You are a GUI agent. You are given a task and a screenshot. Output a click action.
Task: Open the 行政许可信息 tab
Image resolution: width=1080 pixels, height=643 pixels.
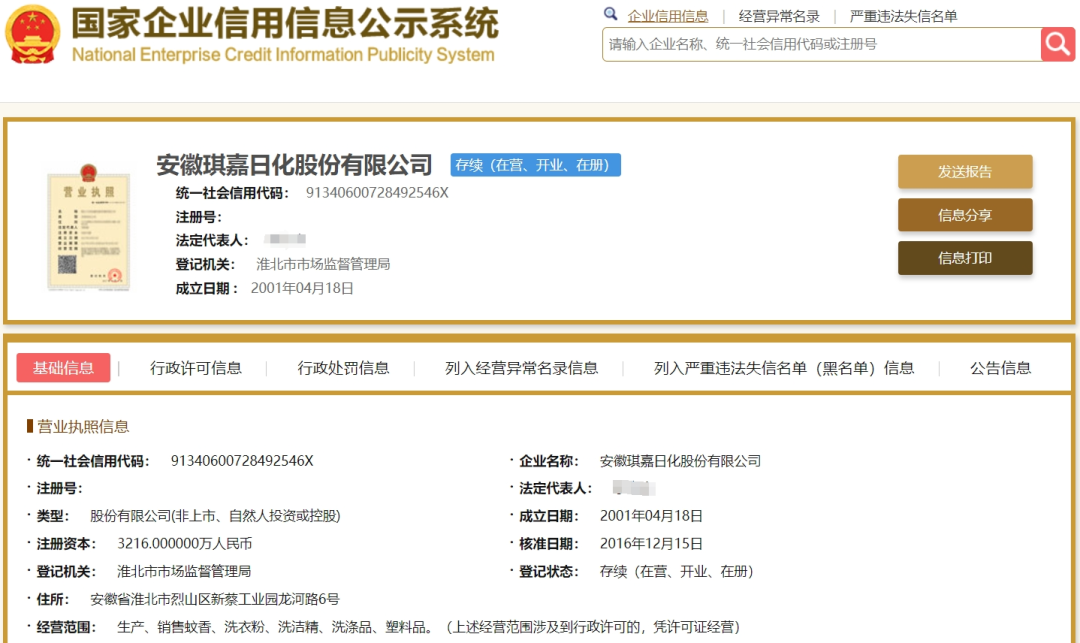196,368
